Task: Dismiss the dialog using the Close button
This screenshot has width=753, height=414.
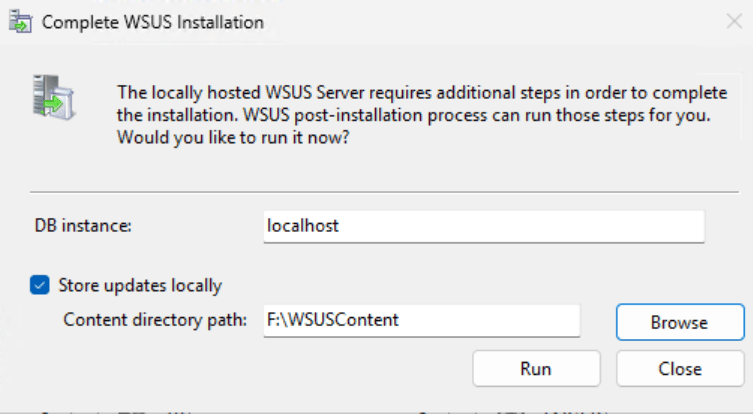Action: [680, 368]
